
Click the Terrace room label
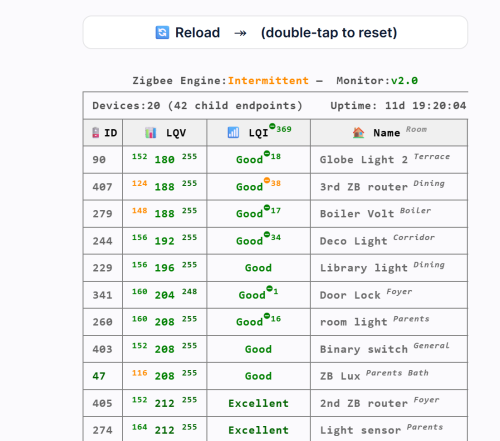pos(432,157)
